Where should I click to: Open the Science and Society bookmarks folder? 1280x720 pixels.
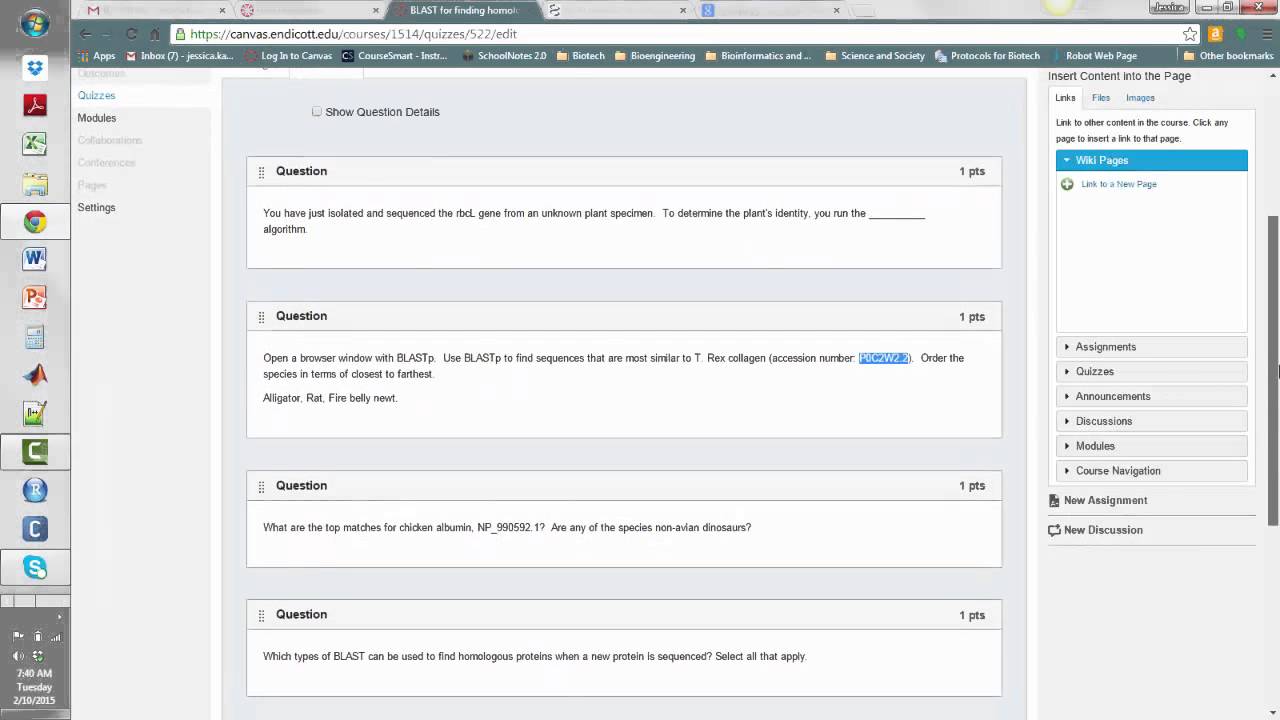tap(874, 56)
